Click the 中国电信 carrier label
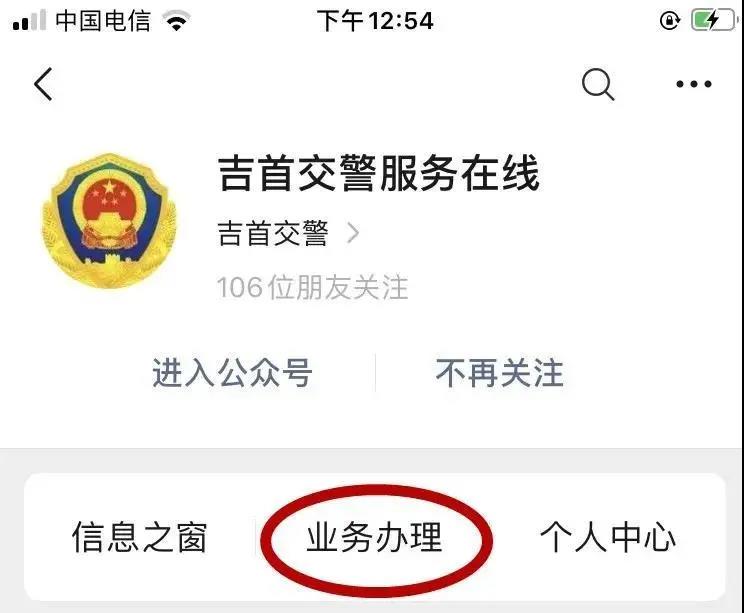Viewport: 744px width, 613px height. click(x=103, y=21)
